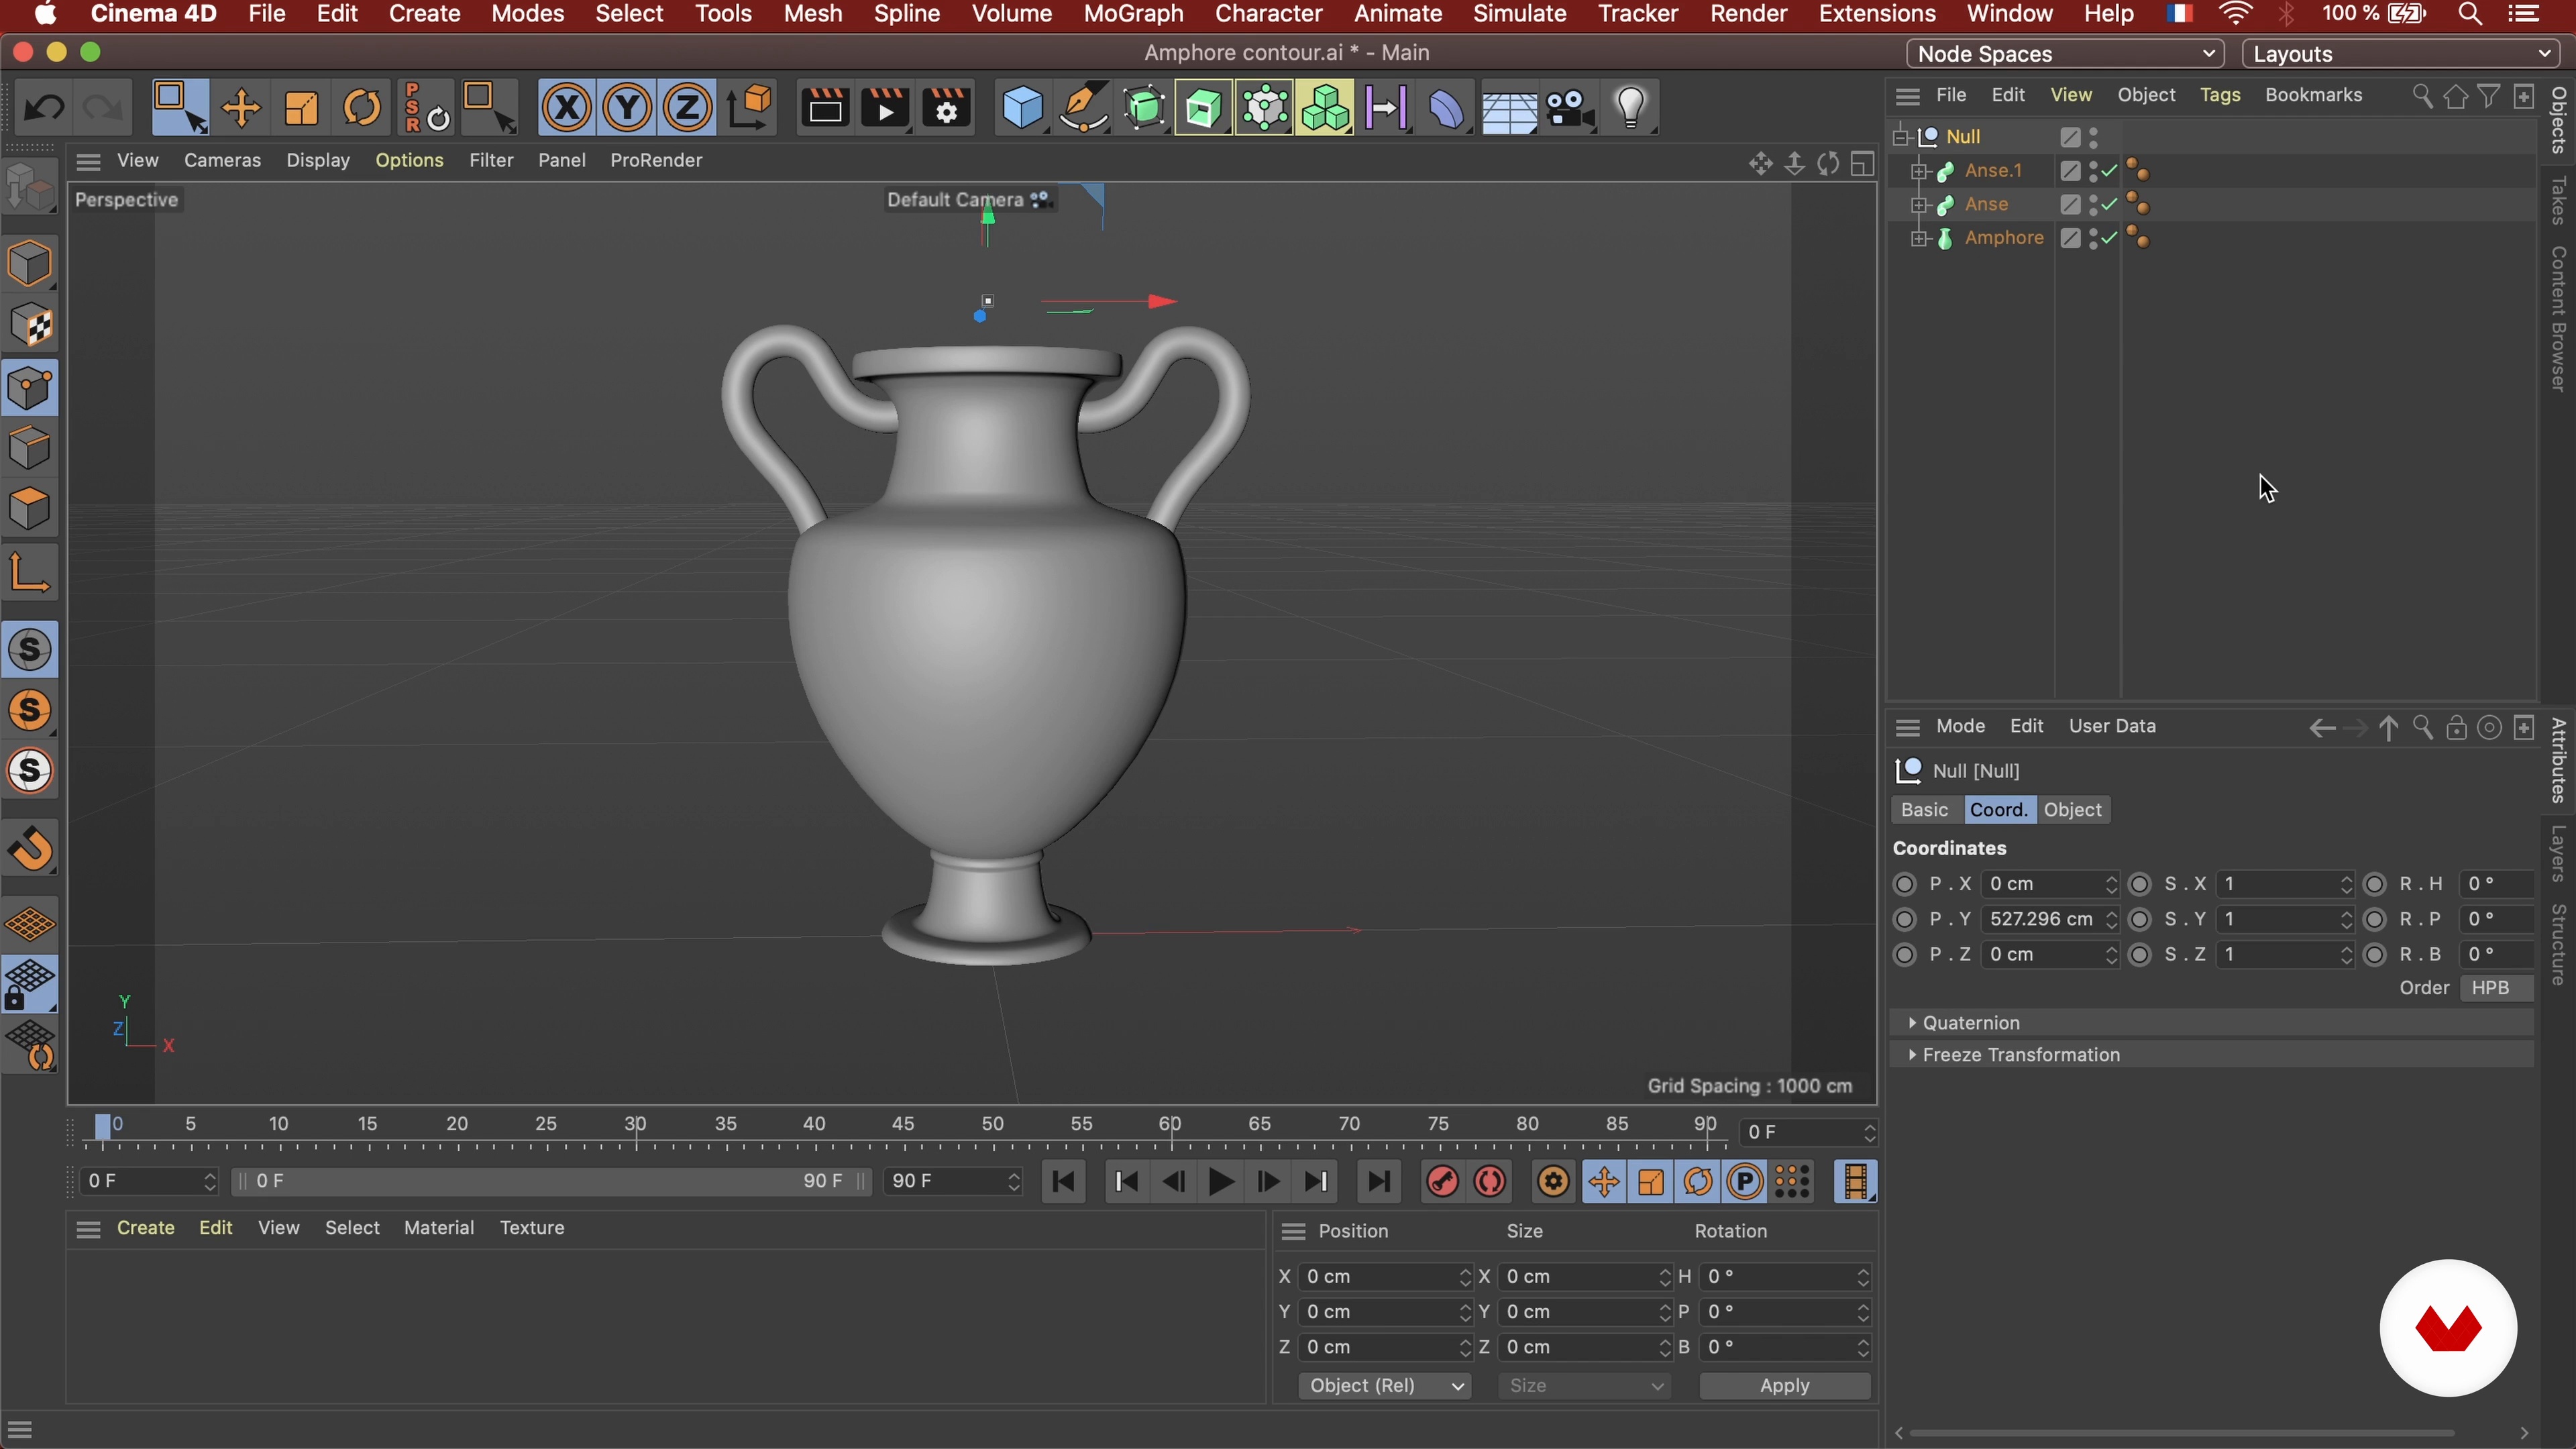
Task: Expand Freeze Transformation section
Action: tap(1912, 1054)
